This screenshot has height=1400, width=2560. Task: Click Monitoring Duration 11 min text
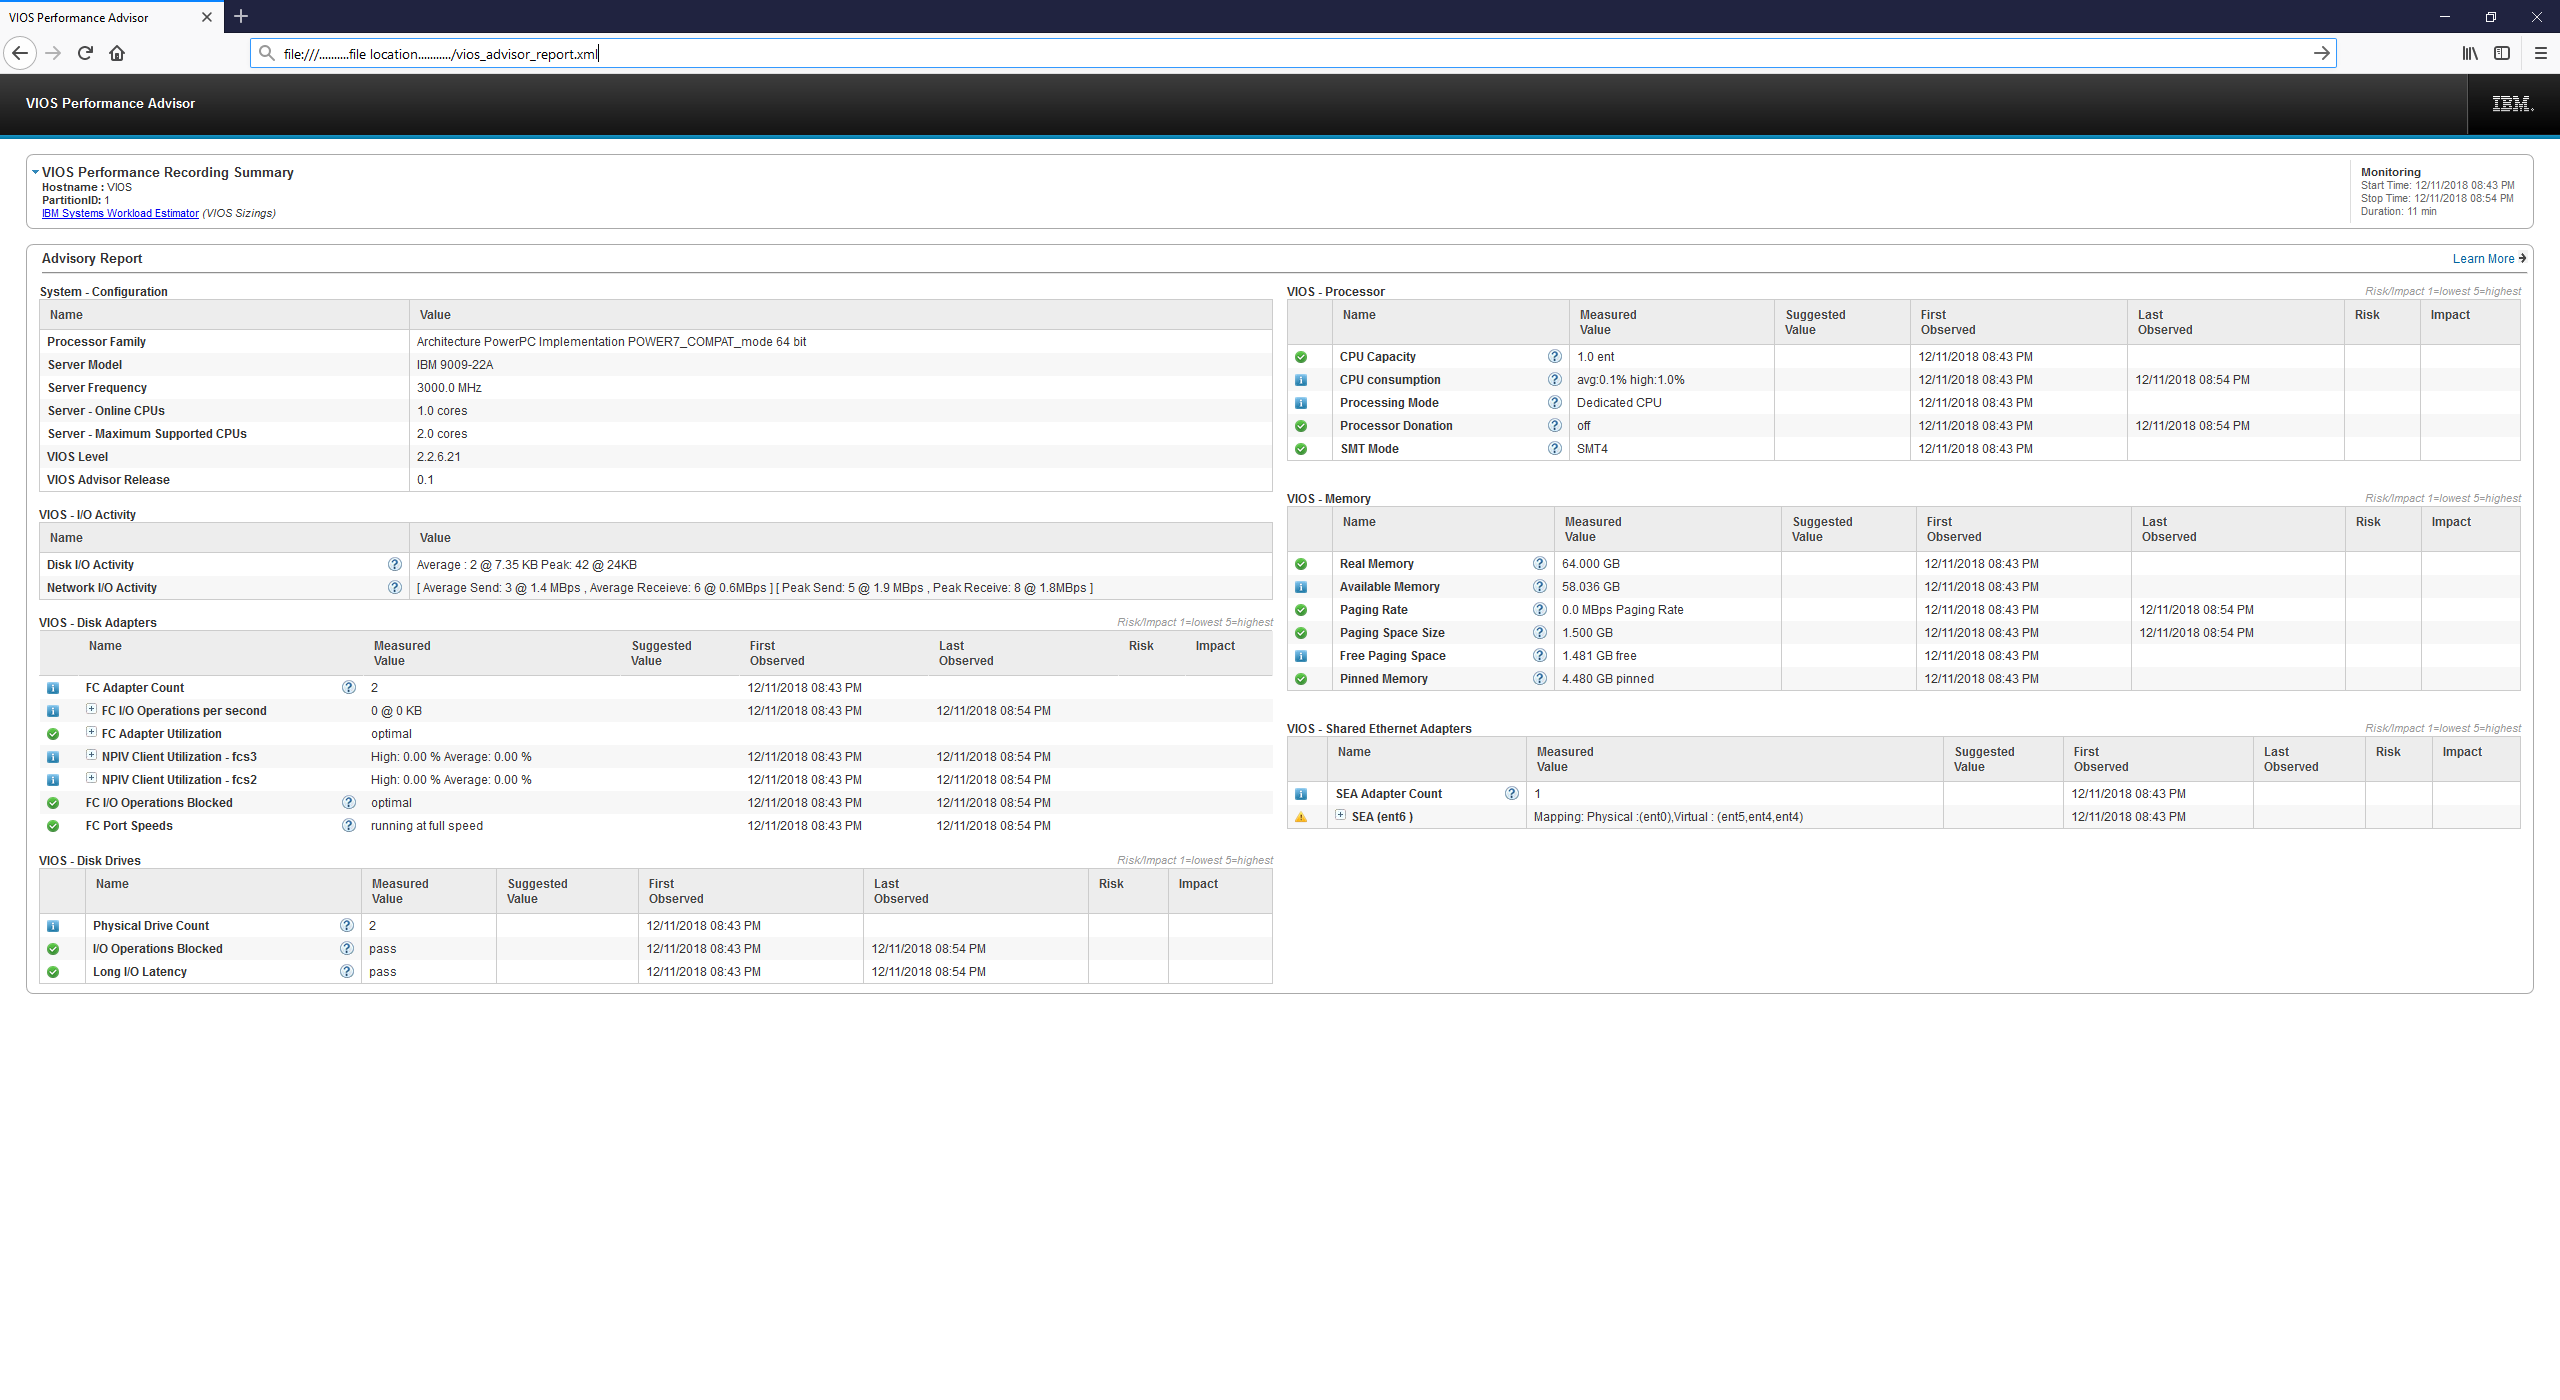click(2398, 212)
